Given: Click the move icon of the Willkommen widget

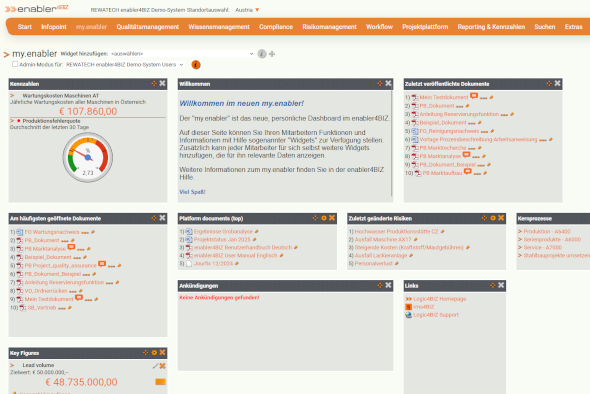Looking at the screenshot, I should click(x=380, y=84).
